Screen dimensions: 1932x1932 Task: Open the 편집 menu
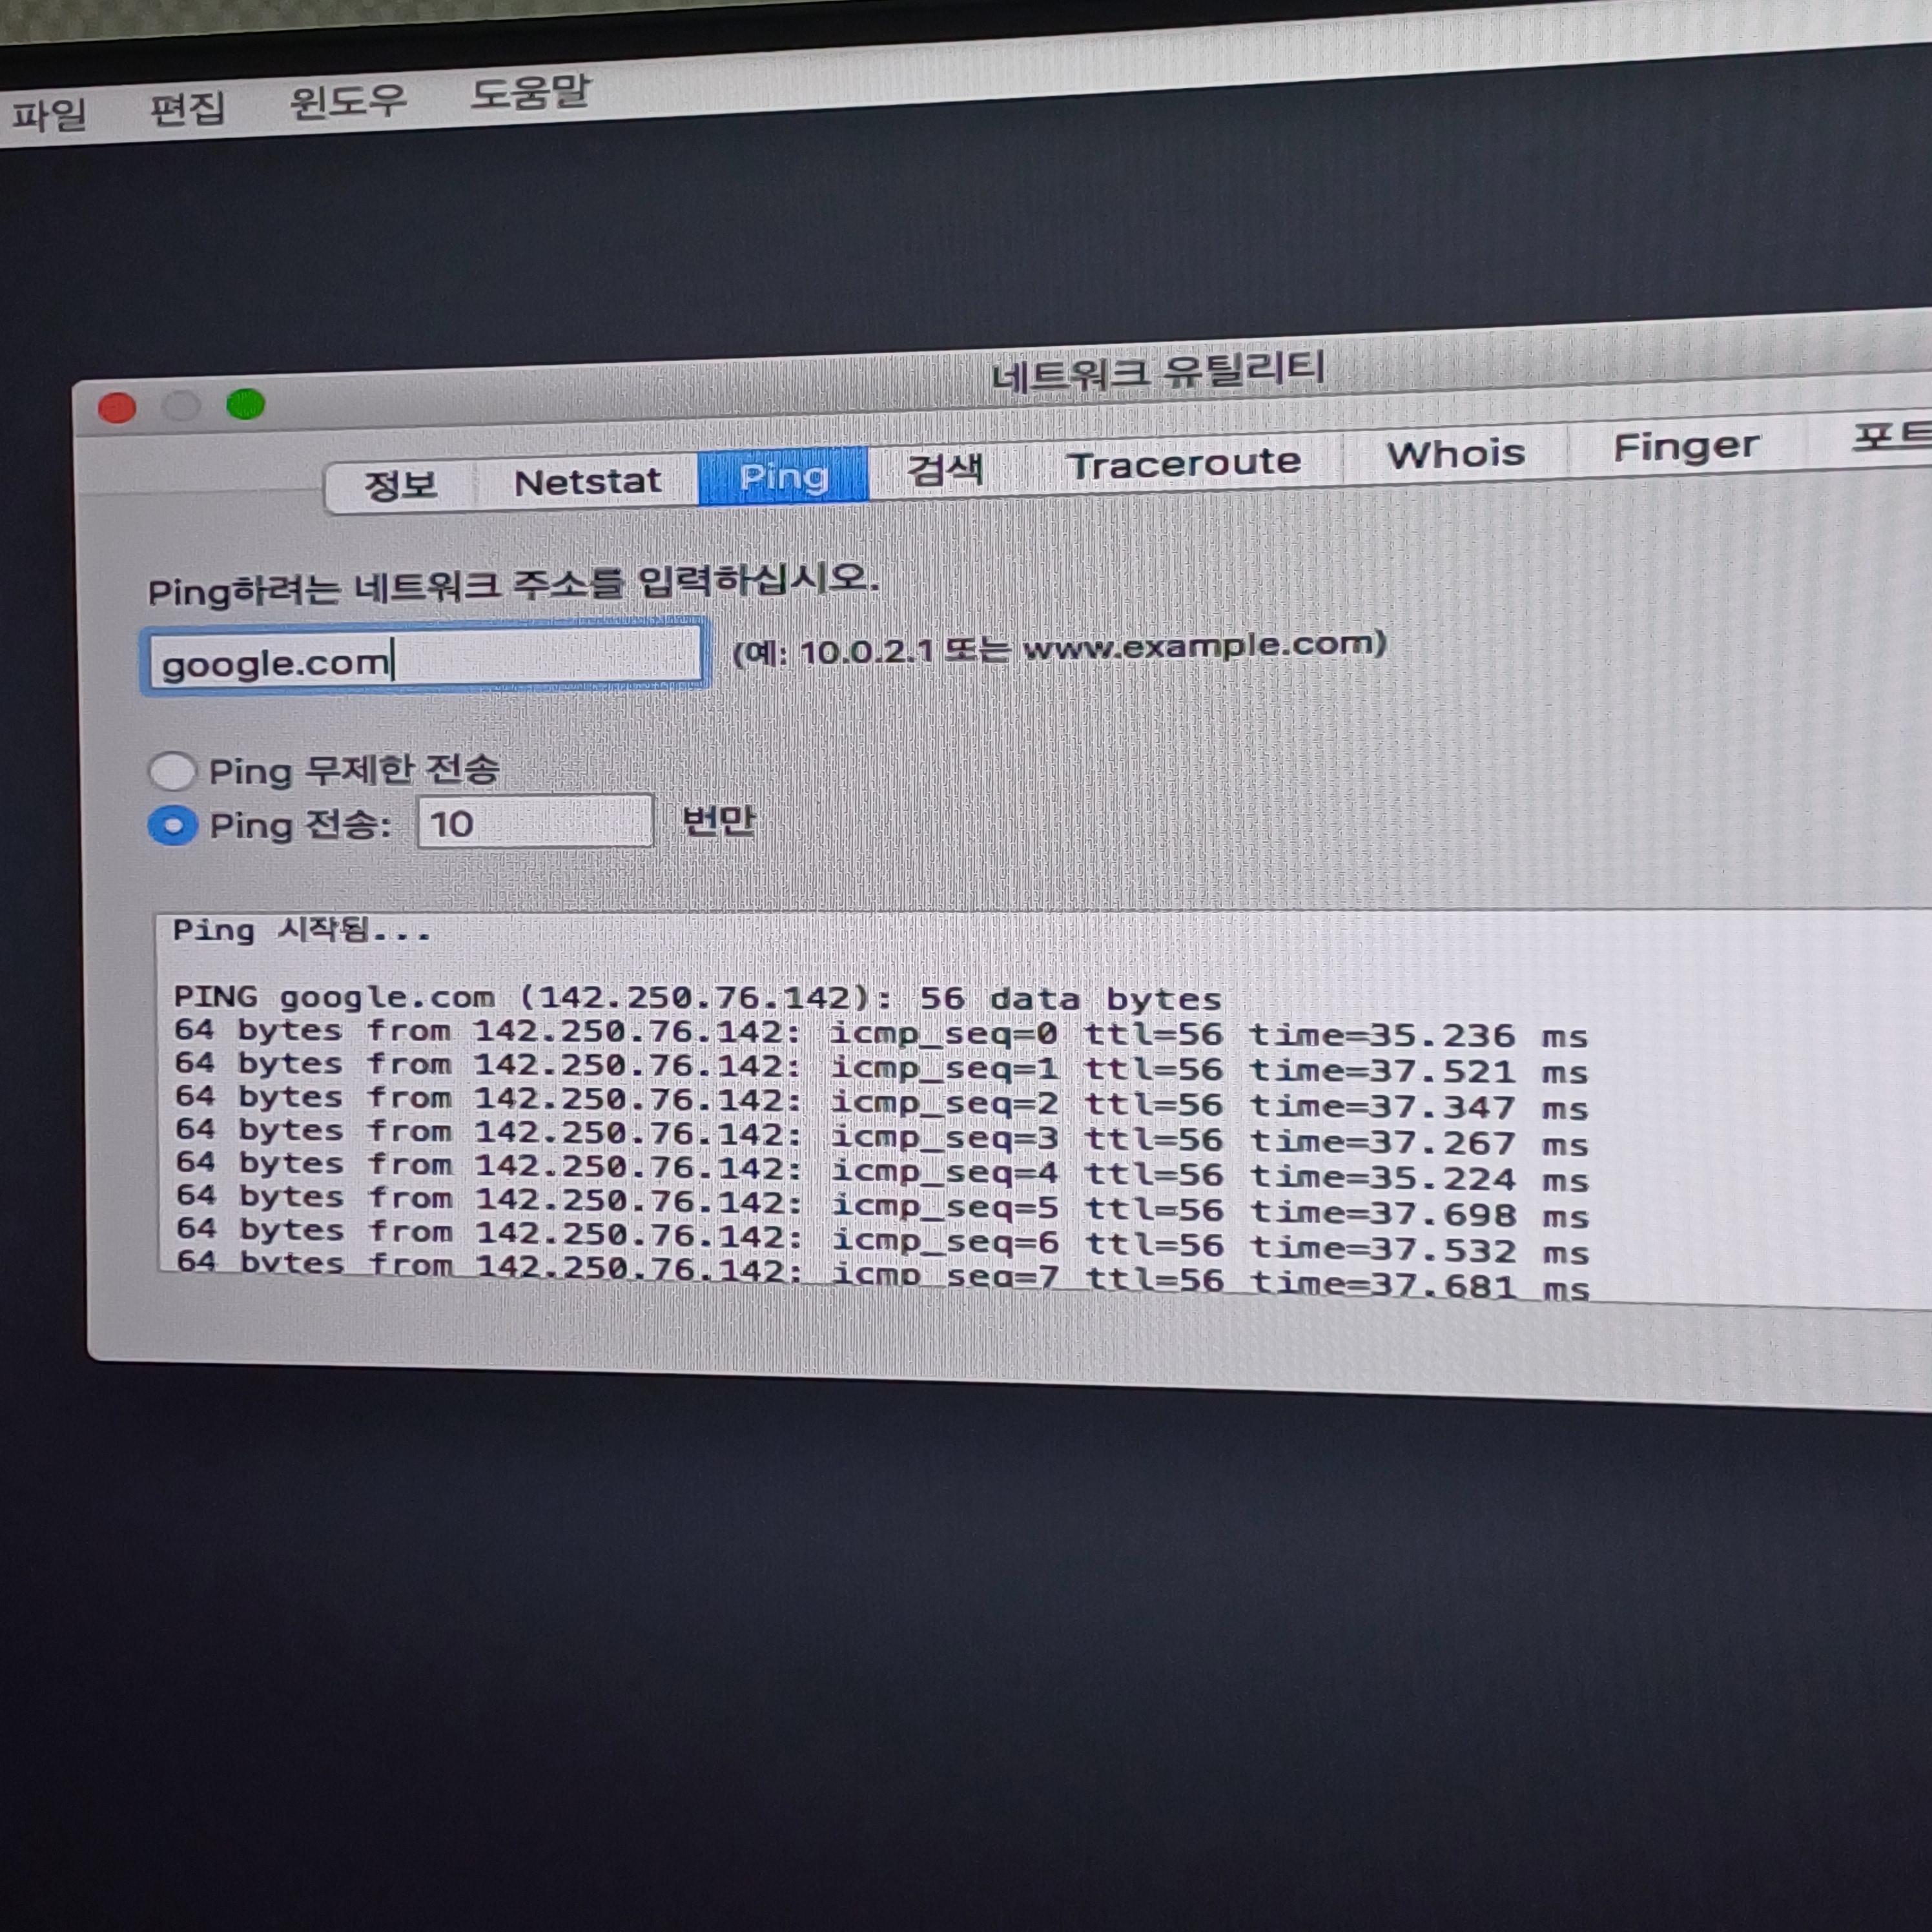coord(187,108)
